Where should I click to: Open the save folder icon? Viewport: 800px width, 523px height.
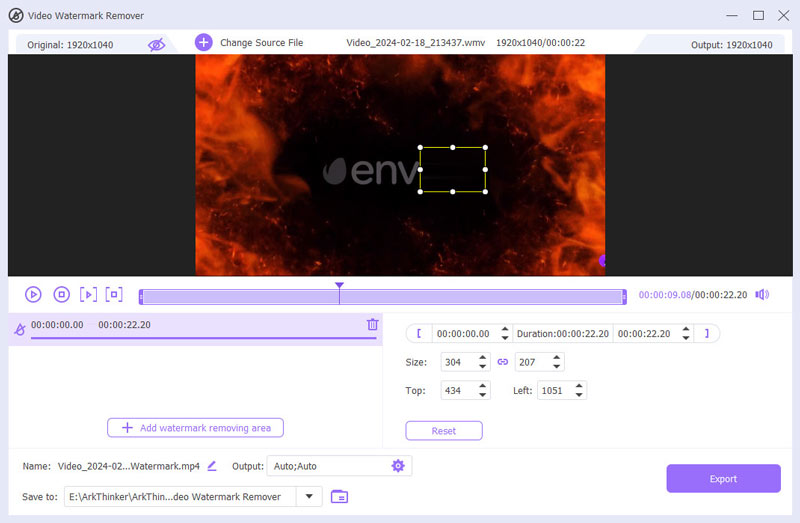point(339,496)
